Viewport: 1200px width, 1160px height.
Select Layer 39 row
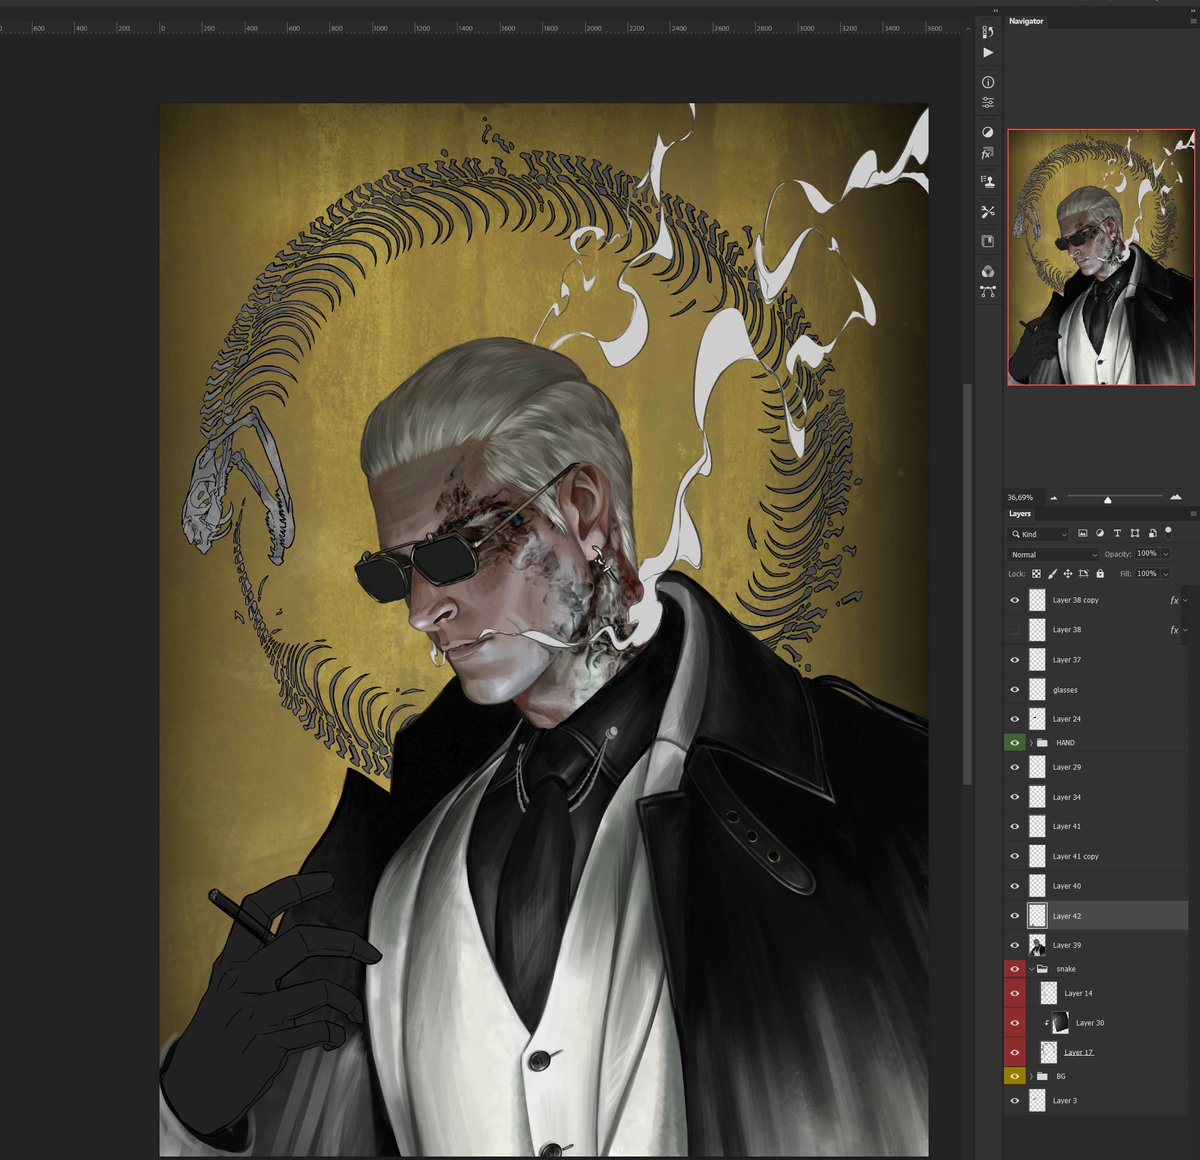pyautogui.click(x=1097, y=946)
